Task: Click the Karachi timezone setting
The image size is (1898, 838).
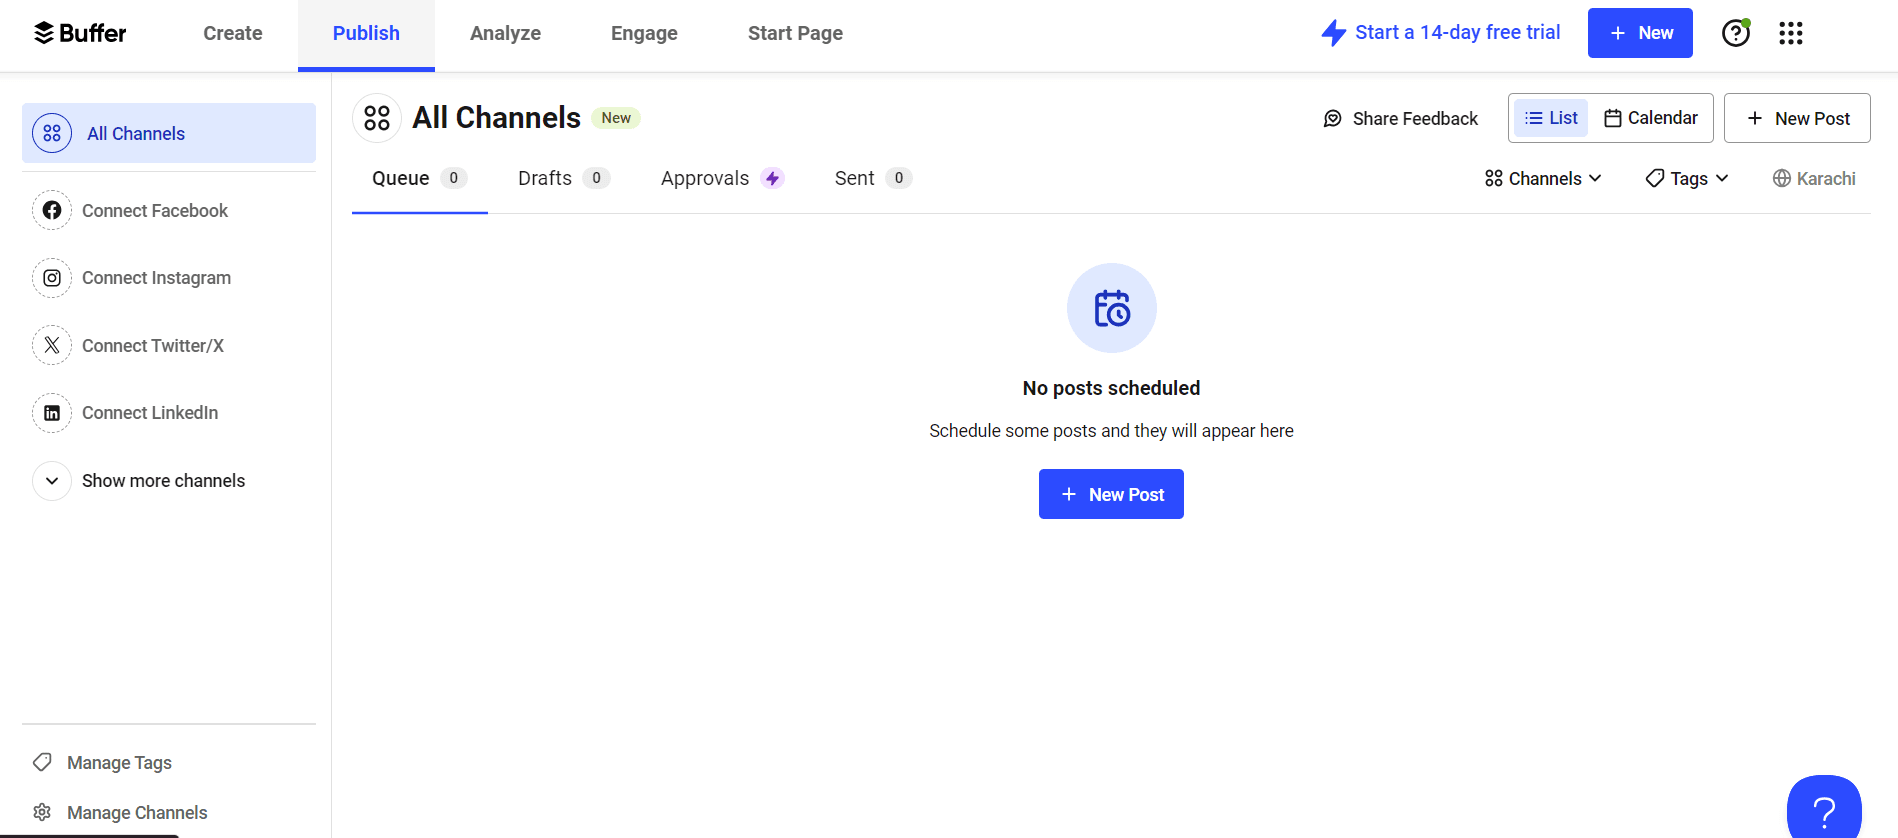Action: (1814, 178)
